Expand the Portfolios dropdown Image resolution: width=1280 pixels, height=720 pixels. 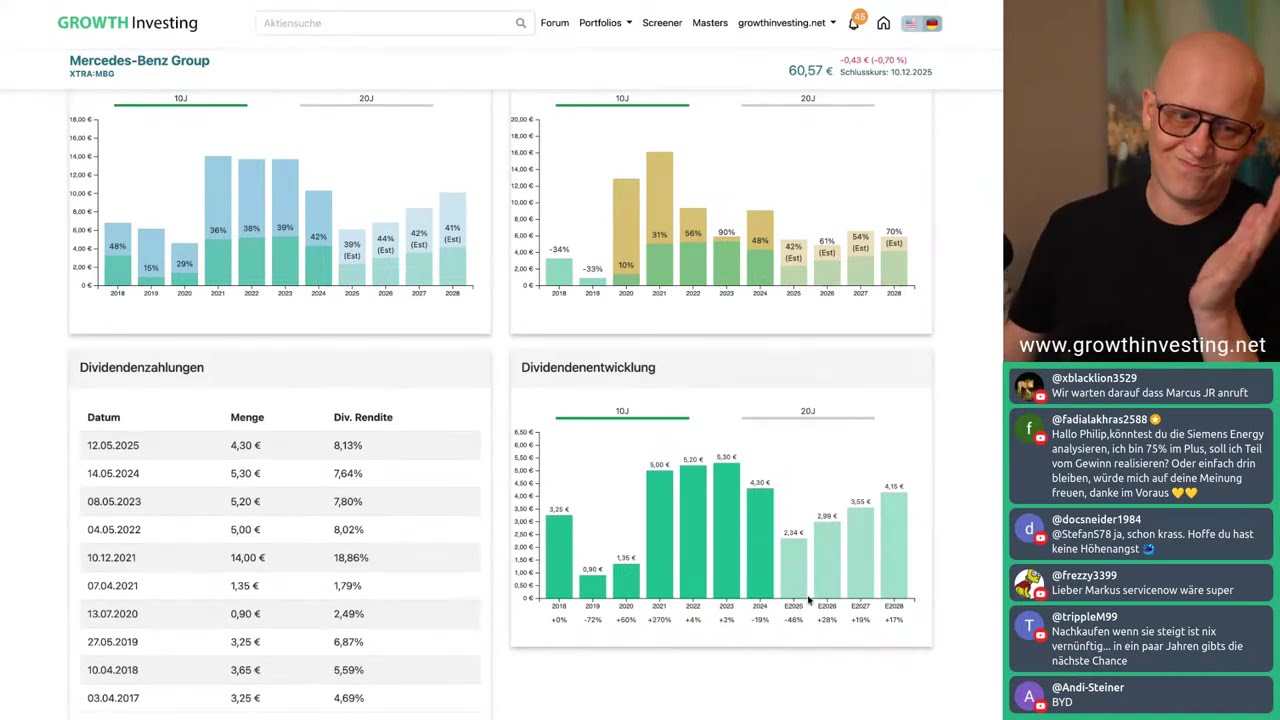pyautogui.click(x=605, y=23)
